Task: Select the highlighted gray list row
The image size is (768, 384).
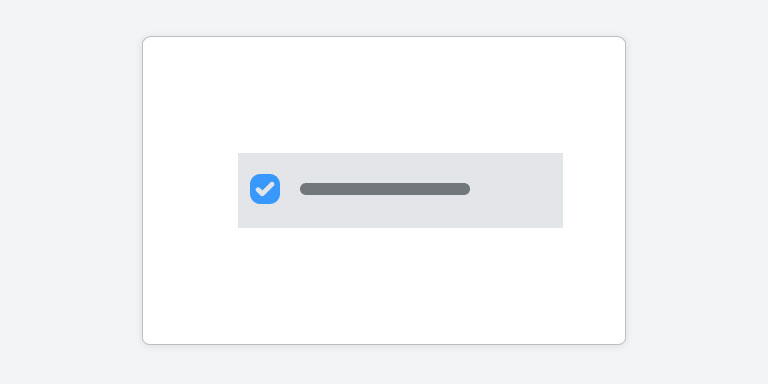Action: (x=400, y=191)
